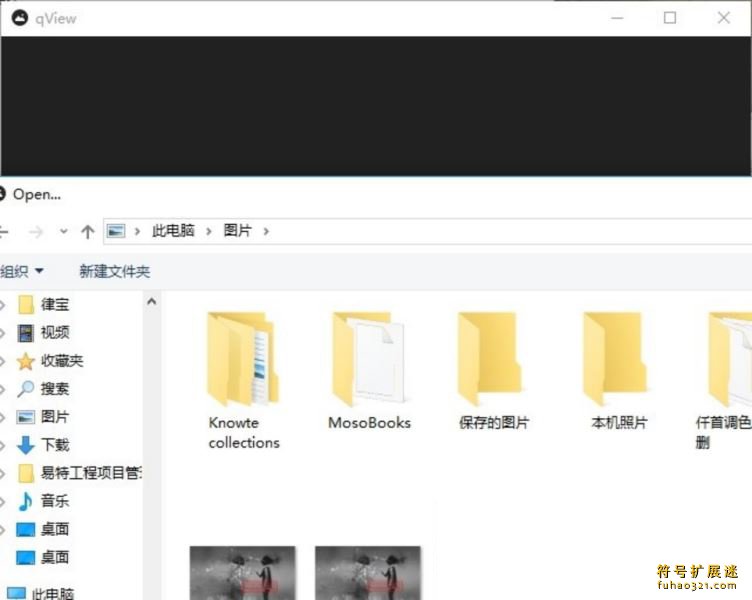Expand the 律宝 tree node arrow
The width and height of the screenshot is (752, 600).
(3, 305)
